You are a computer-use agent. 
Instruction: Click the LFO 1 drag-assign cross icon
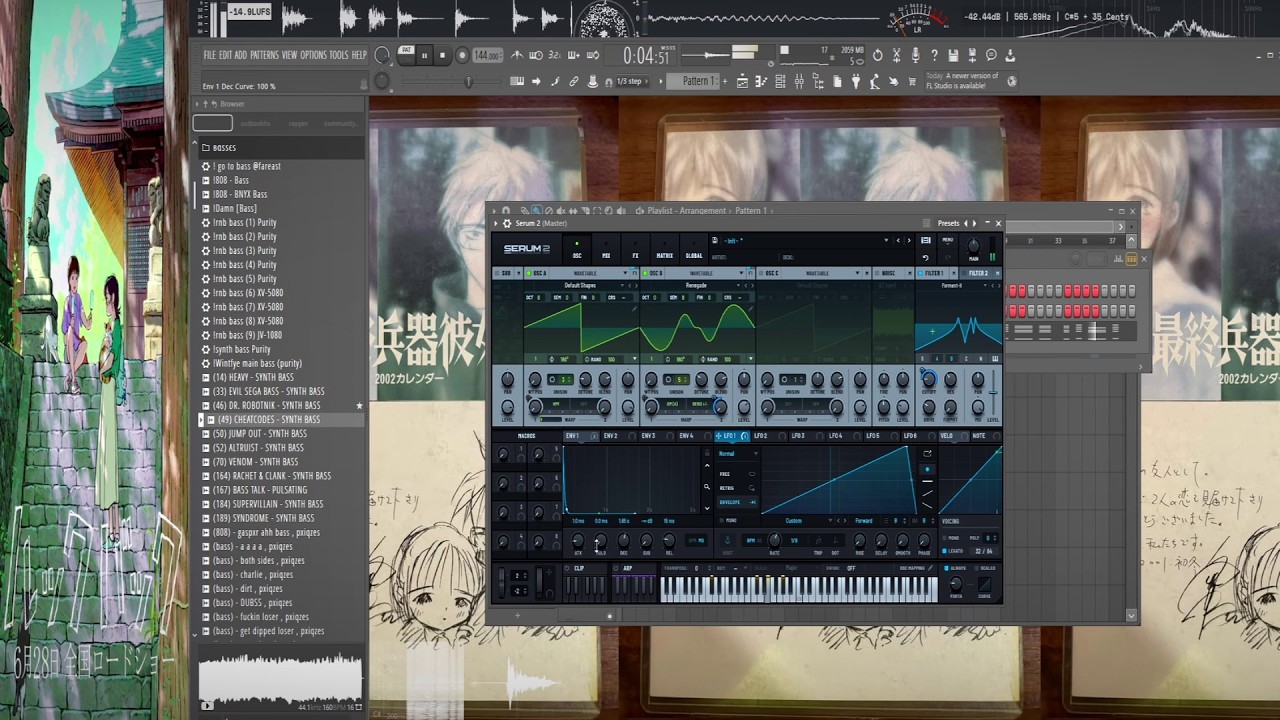point(718,436)
